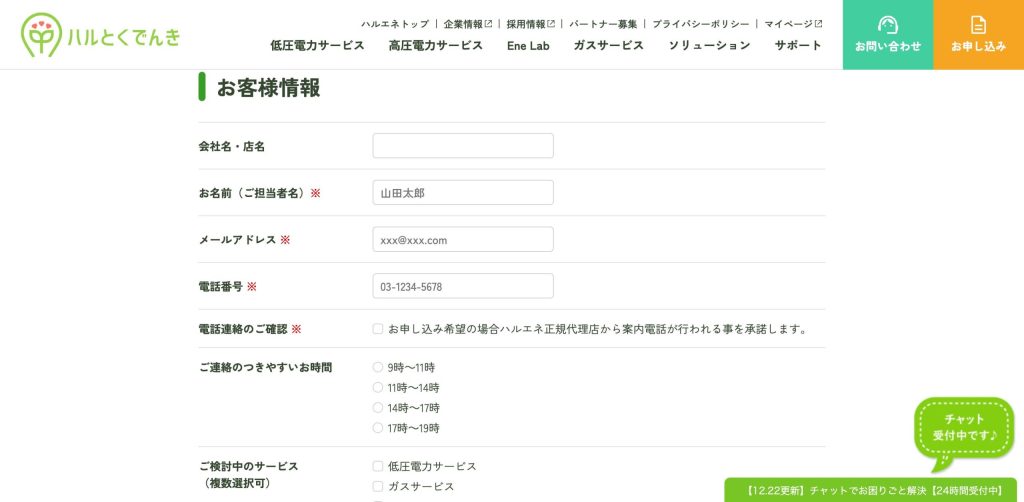Focus the 会社名・店名 input field
Image resolution: width=1024 pixels, height=502 pixels.
463,146
